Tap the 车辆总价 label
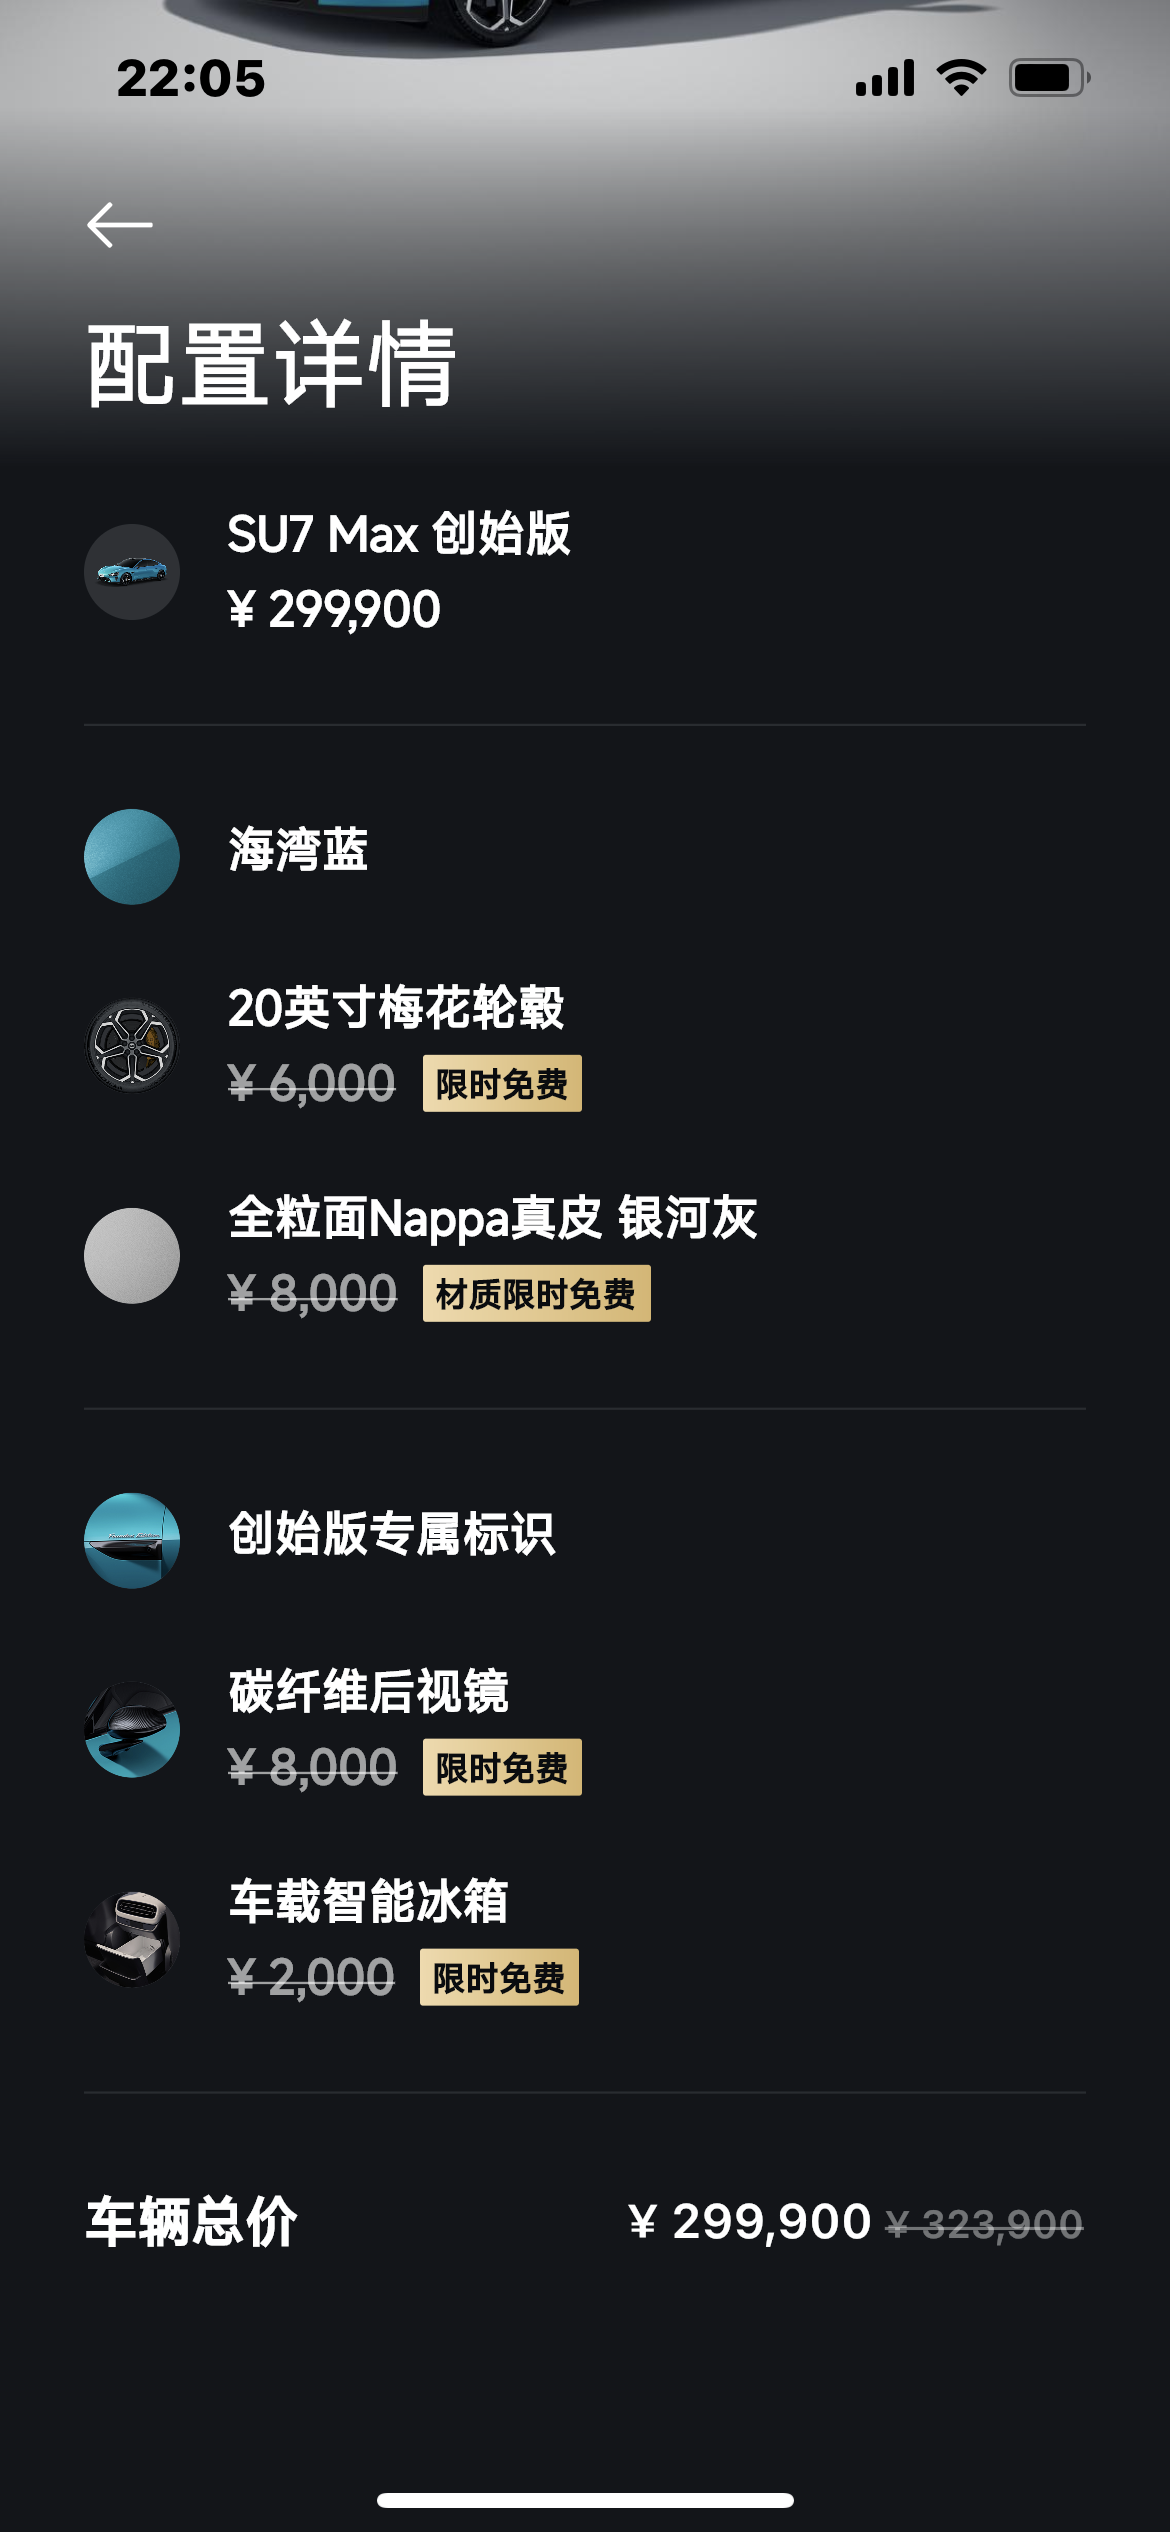Viewport: 1170px width, 2532px height. click(192, 2222)
